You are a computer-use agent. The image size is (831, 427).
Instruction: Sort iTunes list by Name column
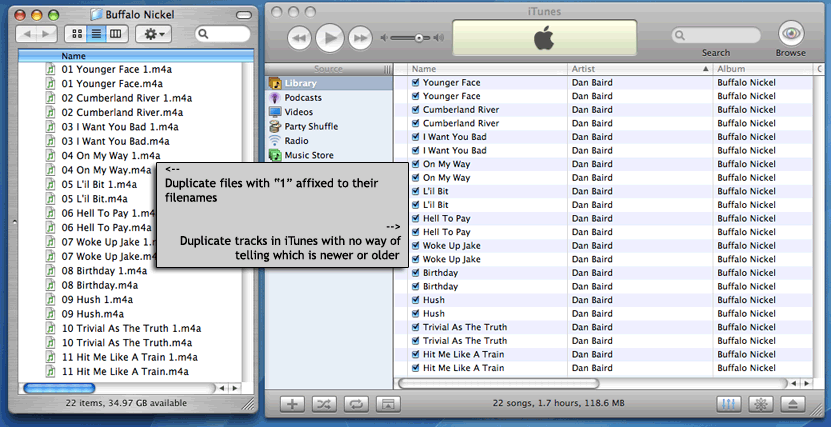tap(488, 69)
